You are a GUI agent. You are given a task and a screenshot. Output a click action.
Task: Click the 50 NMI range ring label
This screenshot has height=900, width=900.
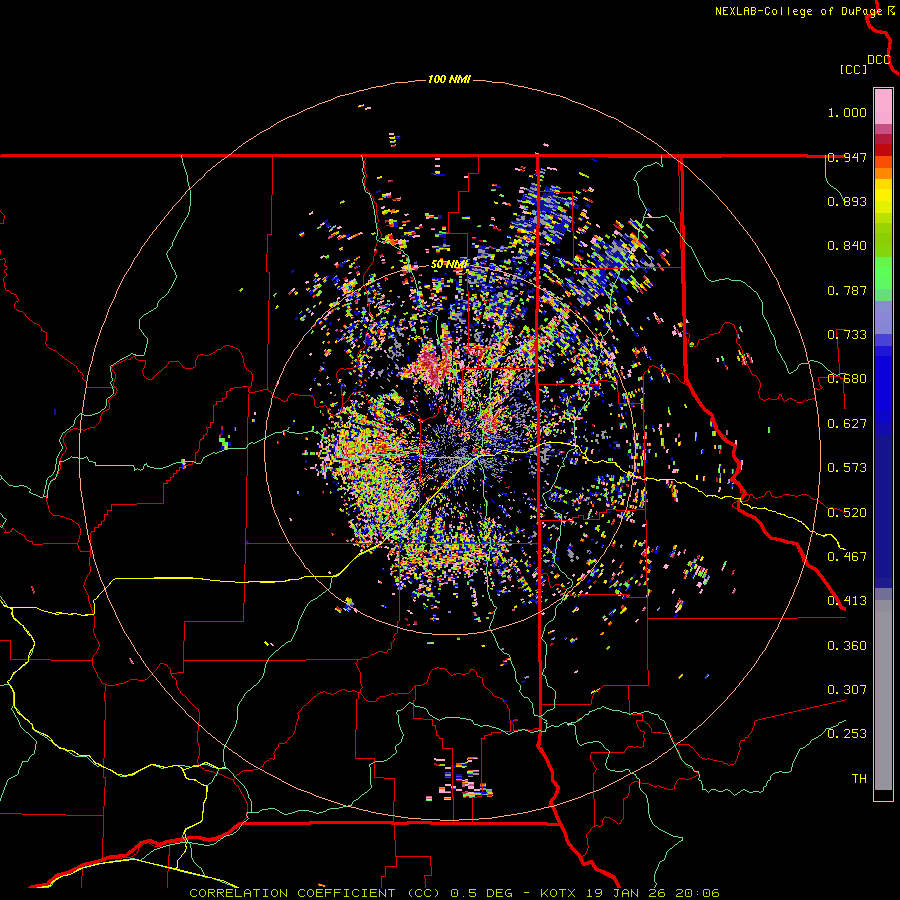pos(449,265)
